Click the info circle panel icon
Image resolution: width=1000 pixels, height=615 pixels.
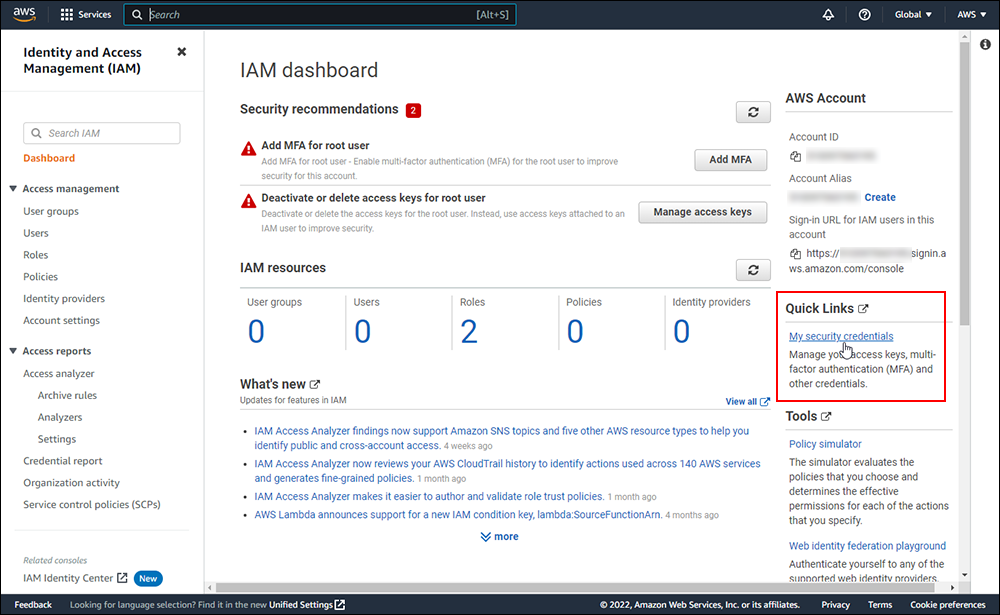985,44
